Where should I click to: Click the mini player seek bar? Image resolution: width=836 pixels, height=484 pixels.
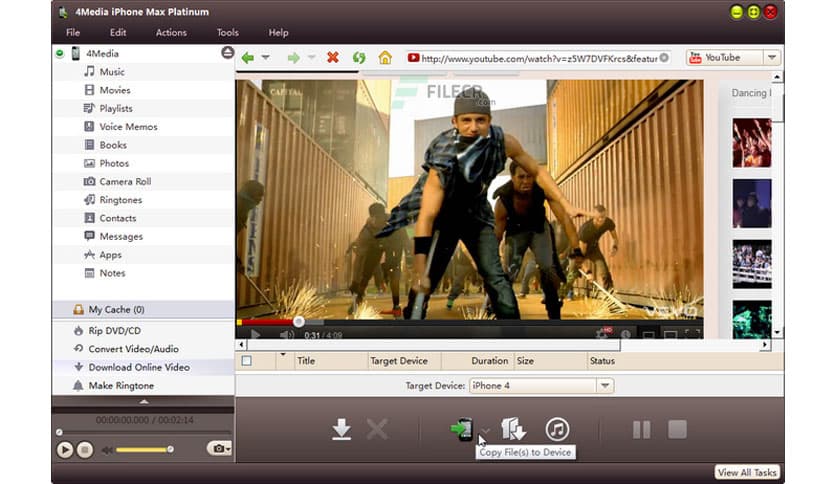tap(143, 432)
